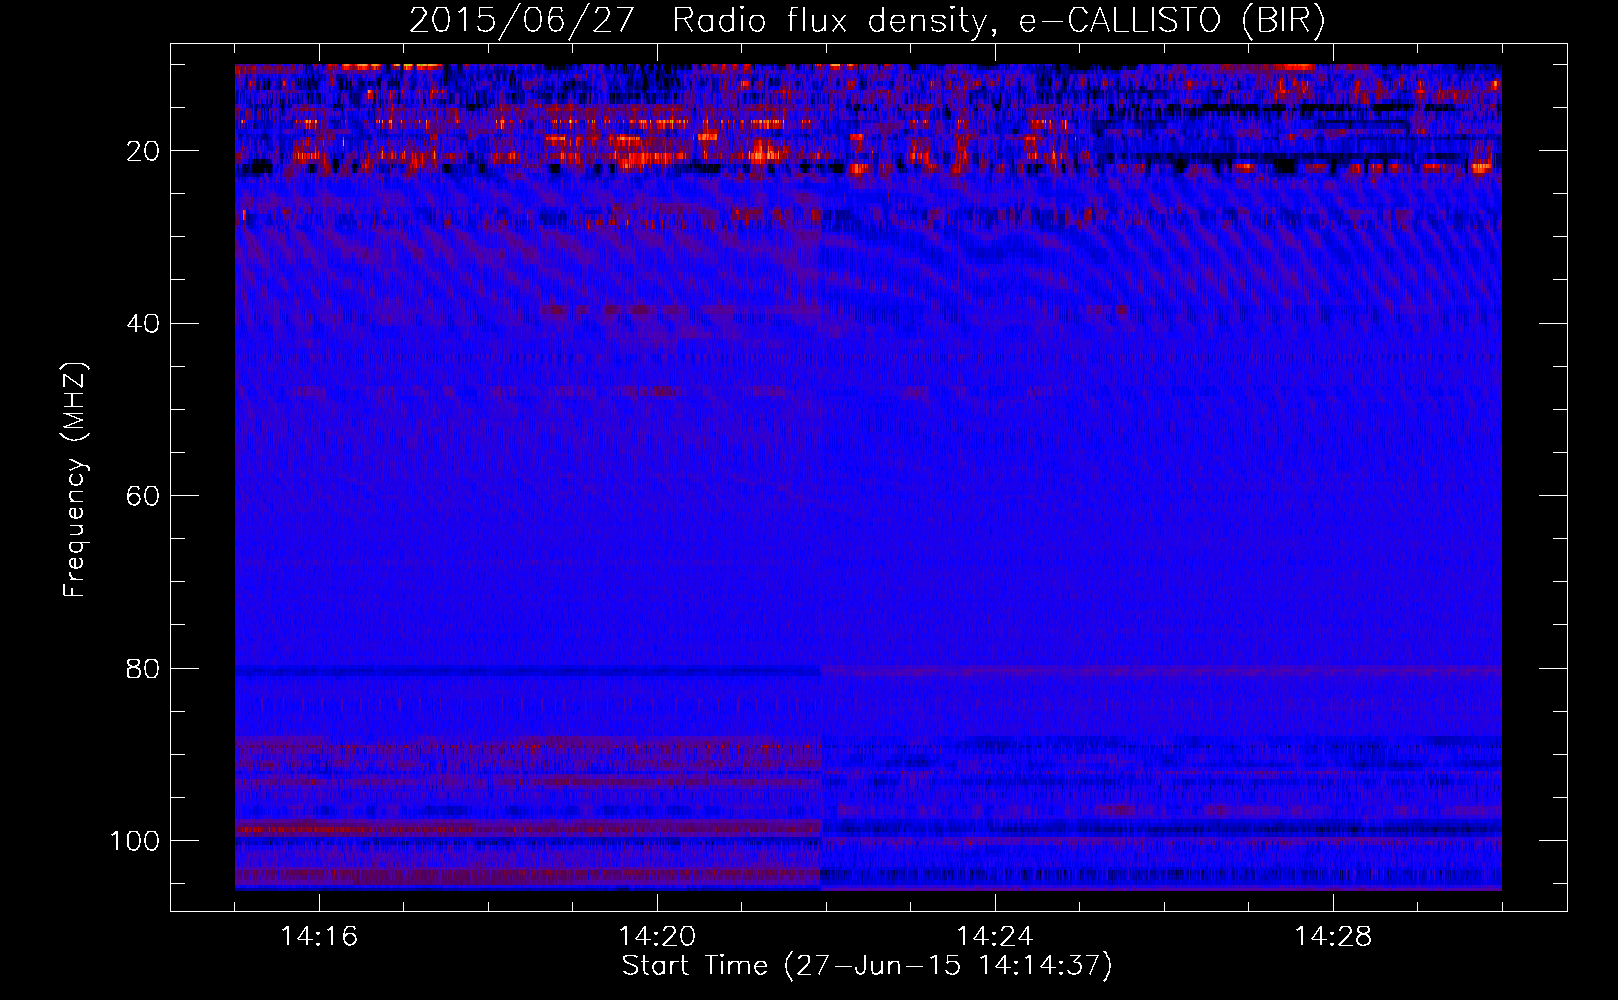Click the "14:16" time tick label
1618x1000 pixels.
[319, 937]
